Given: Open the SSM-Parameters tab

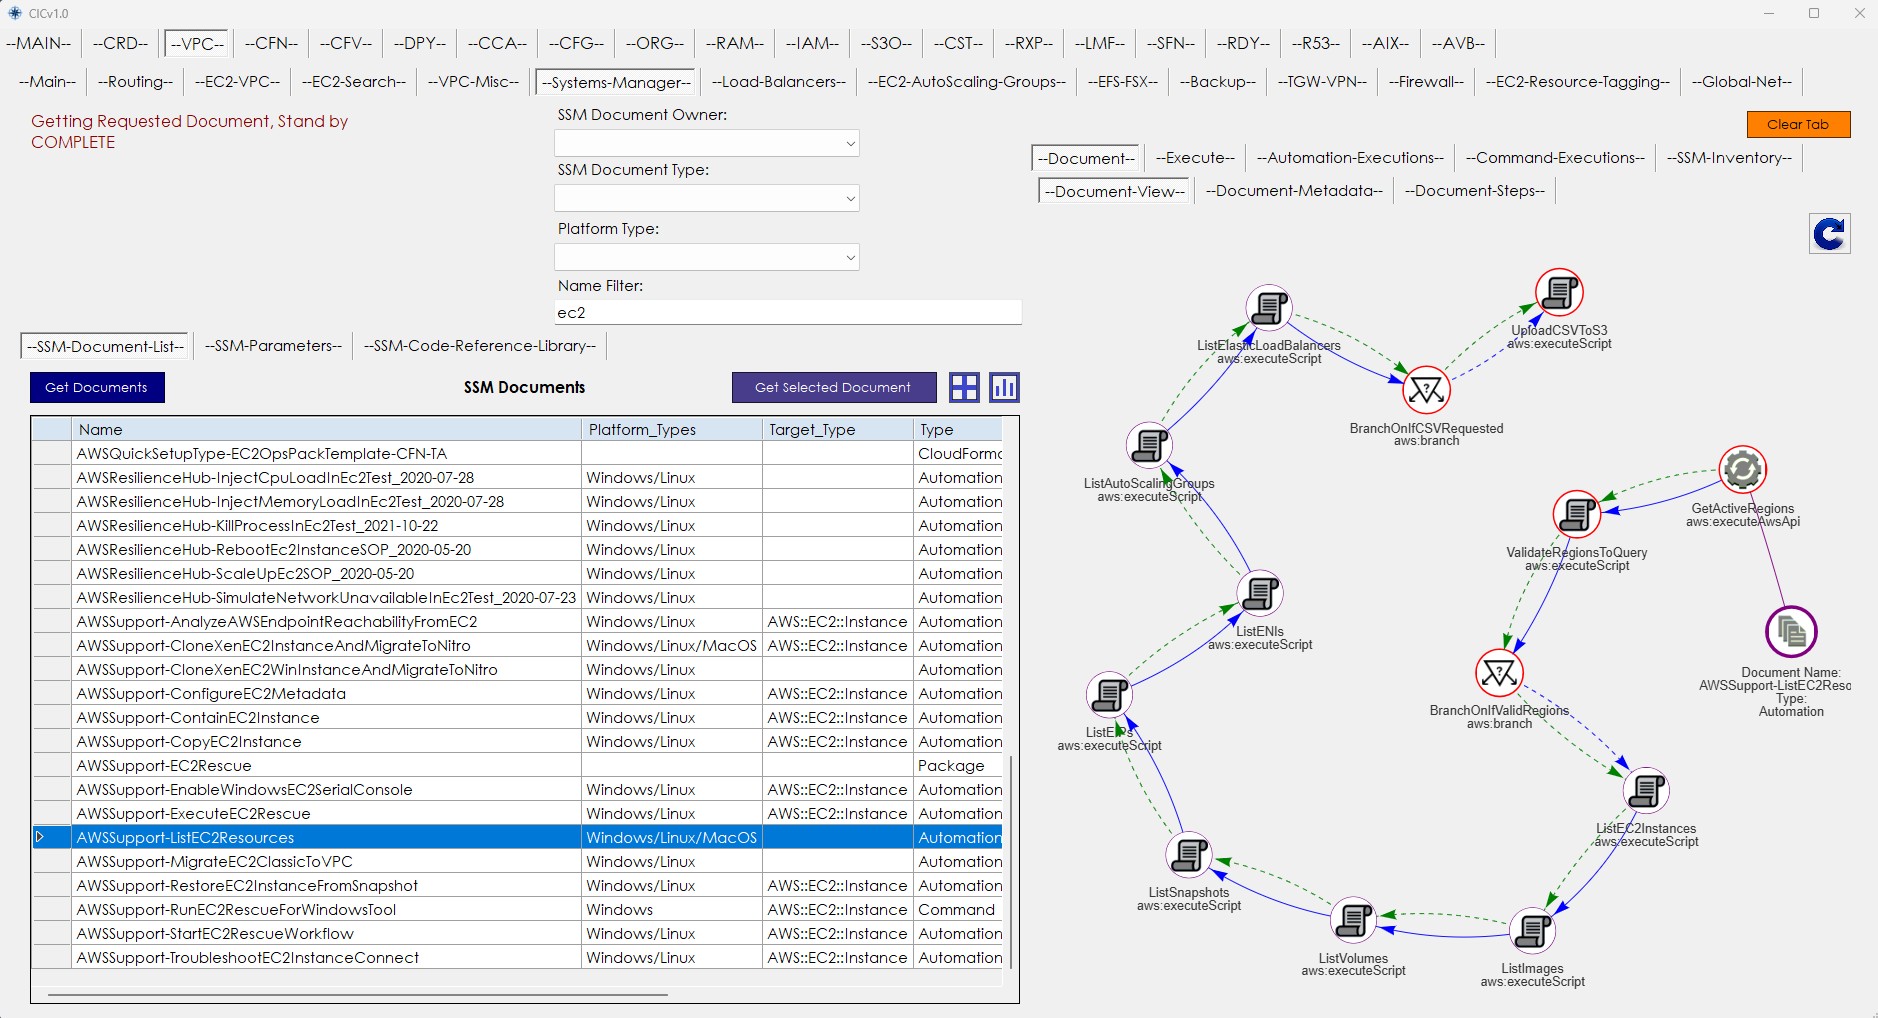Looking at the screenshot, I should tap(273, 346).
